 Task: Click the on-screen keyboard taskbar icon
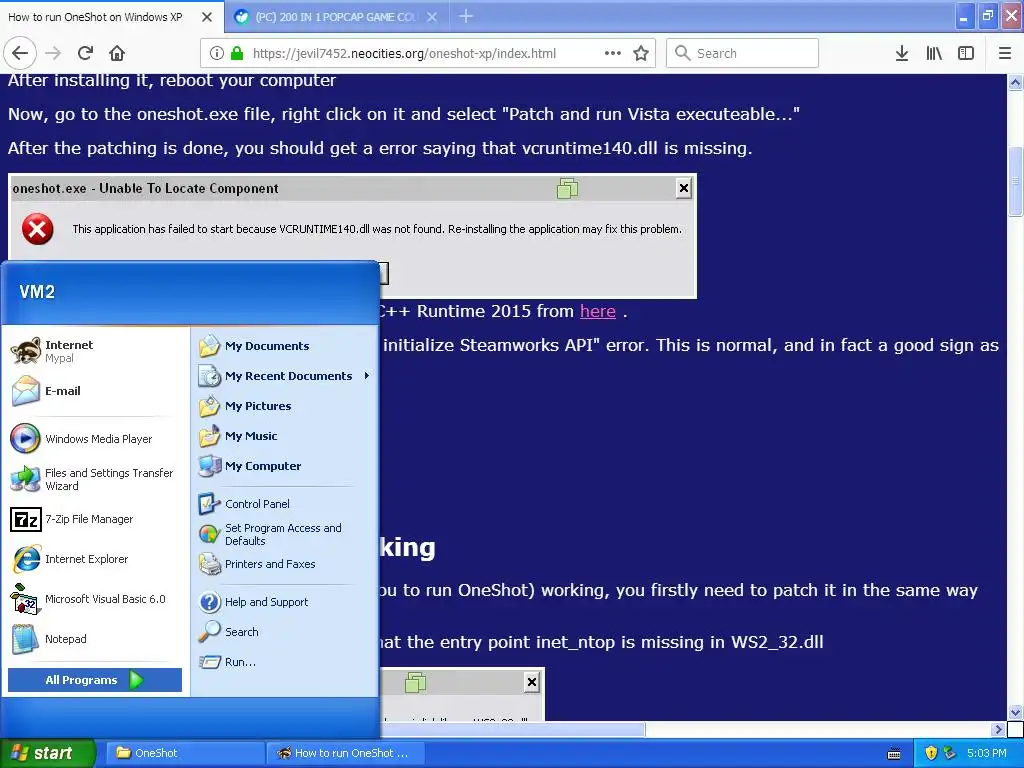coord(894,754)
